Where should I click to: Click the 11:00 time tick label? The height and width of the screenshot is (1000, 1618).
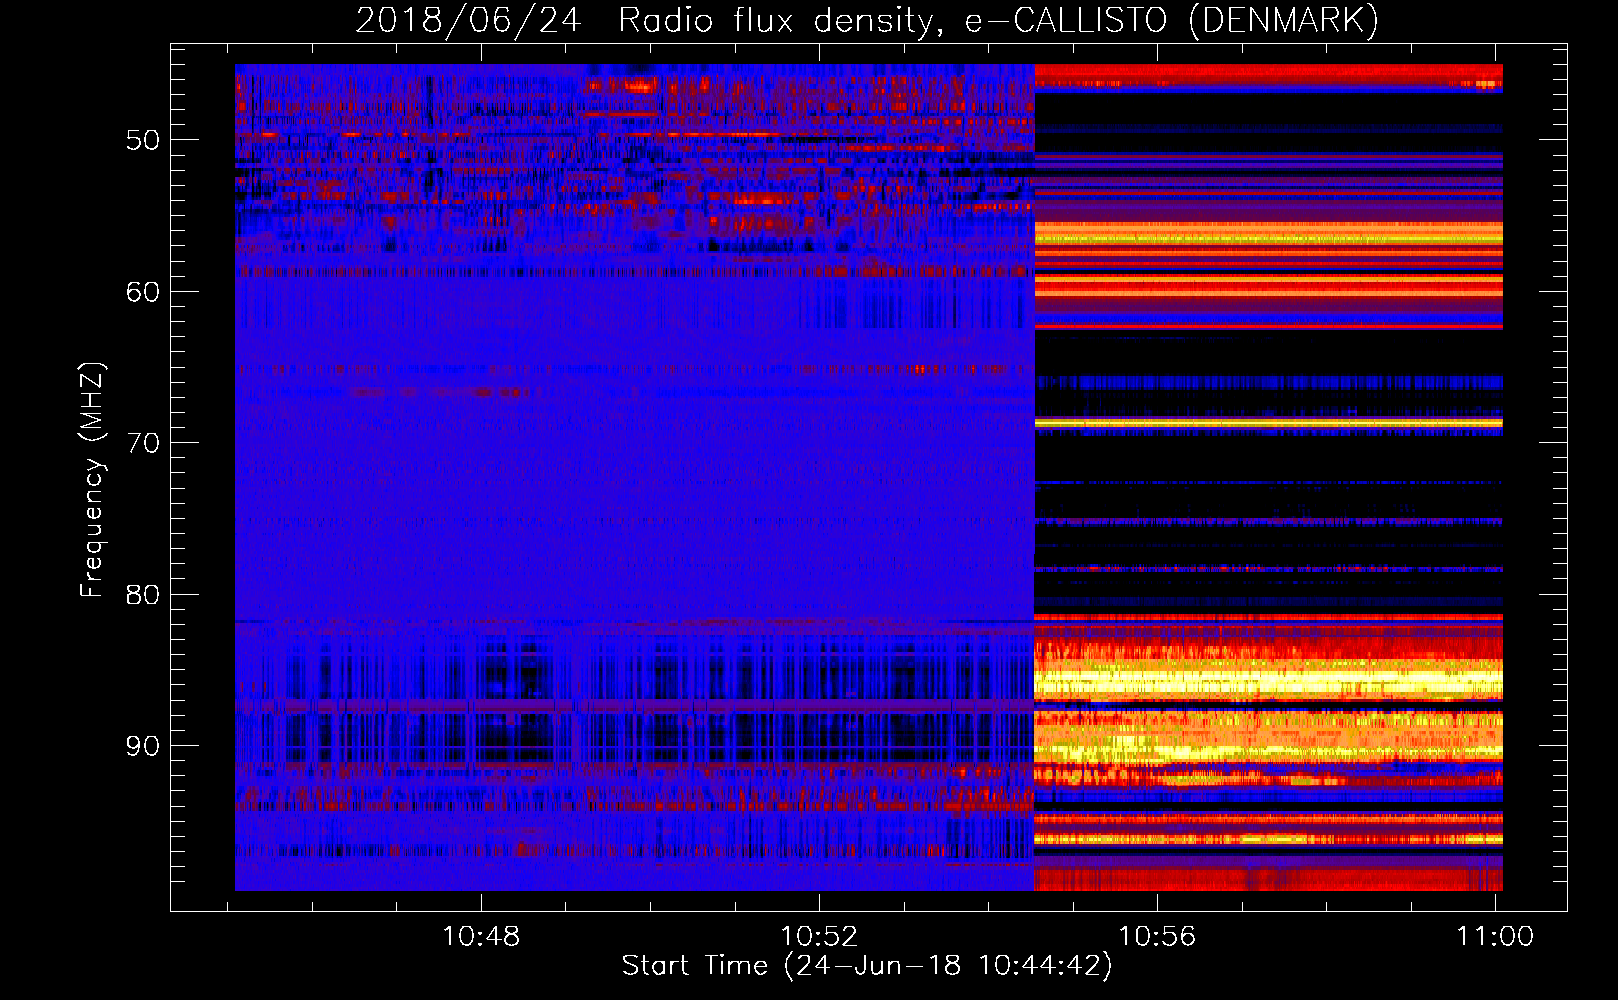[x=1495, y=937]
